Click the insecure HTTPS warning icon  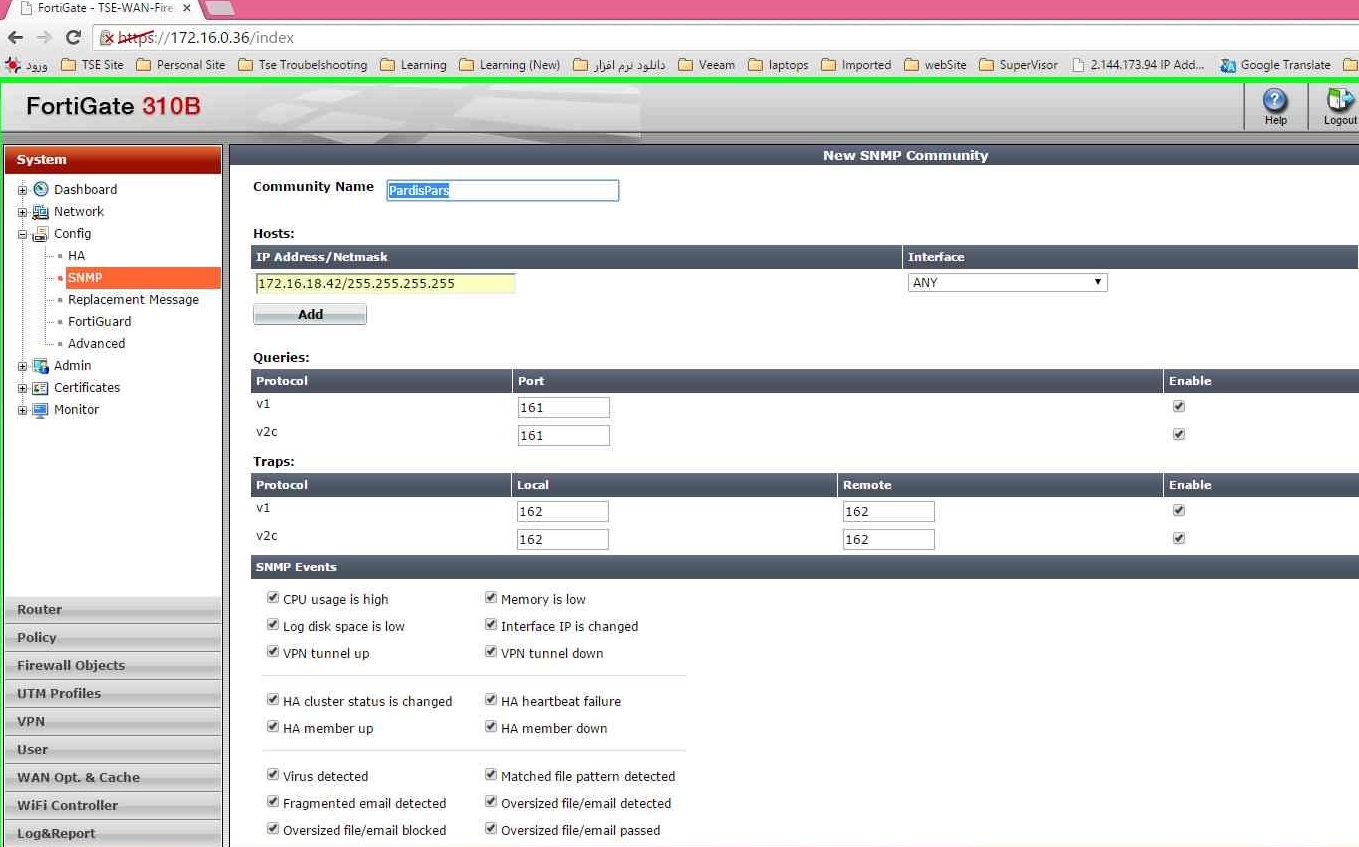(x=108, y=38)
